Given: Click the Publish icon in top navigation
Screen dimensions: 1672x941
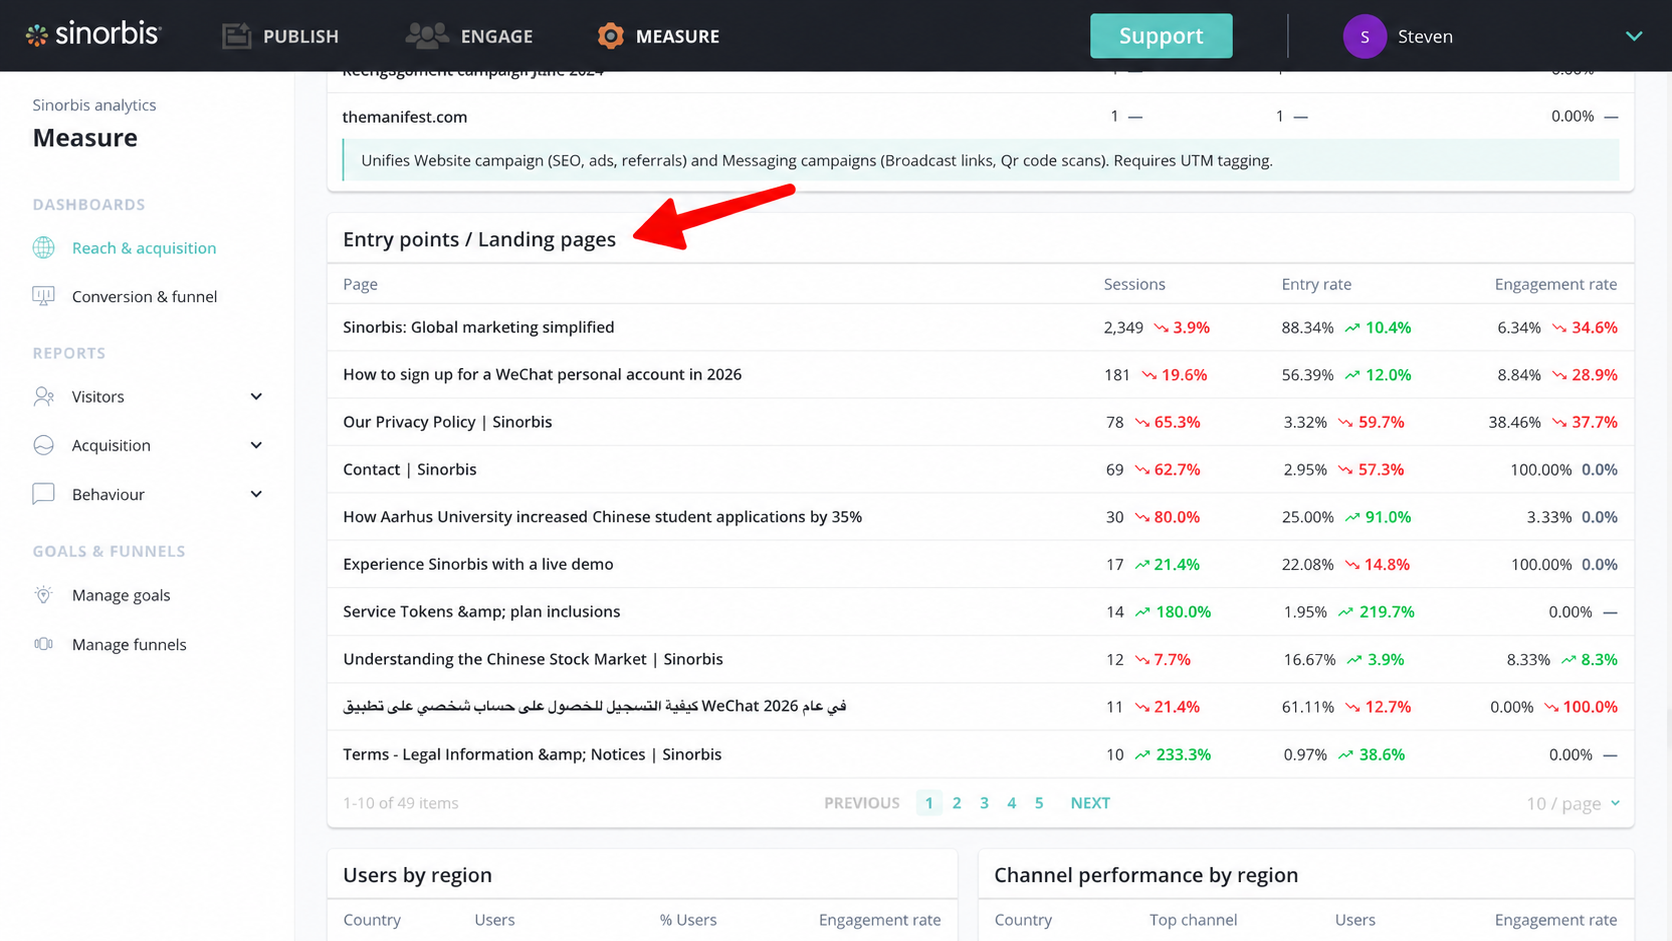Looking at the screenshot, I should [x=237, y=36].
